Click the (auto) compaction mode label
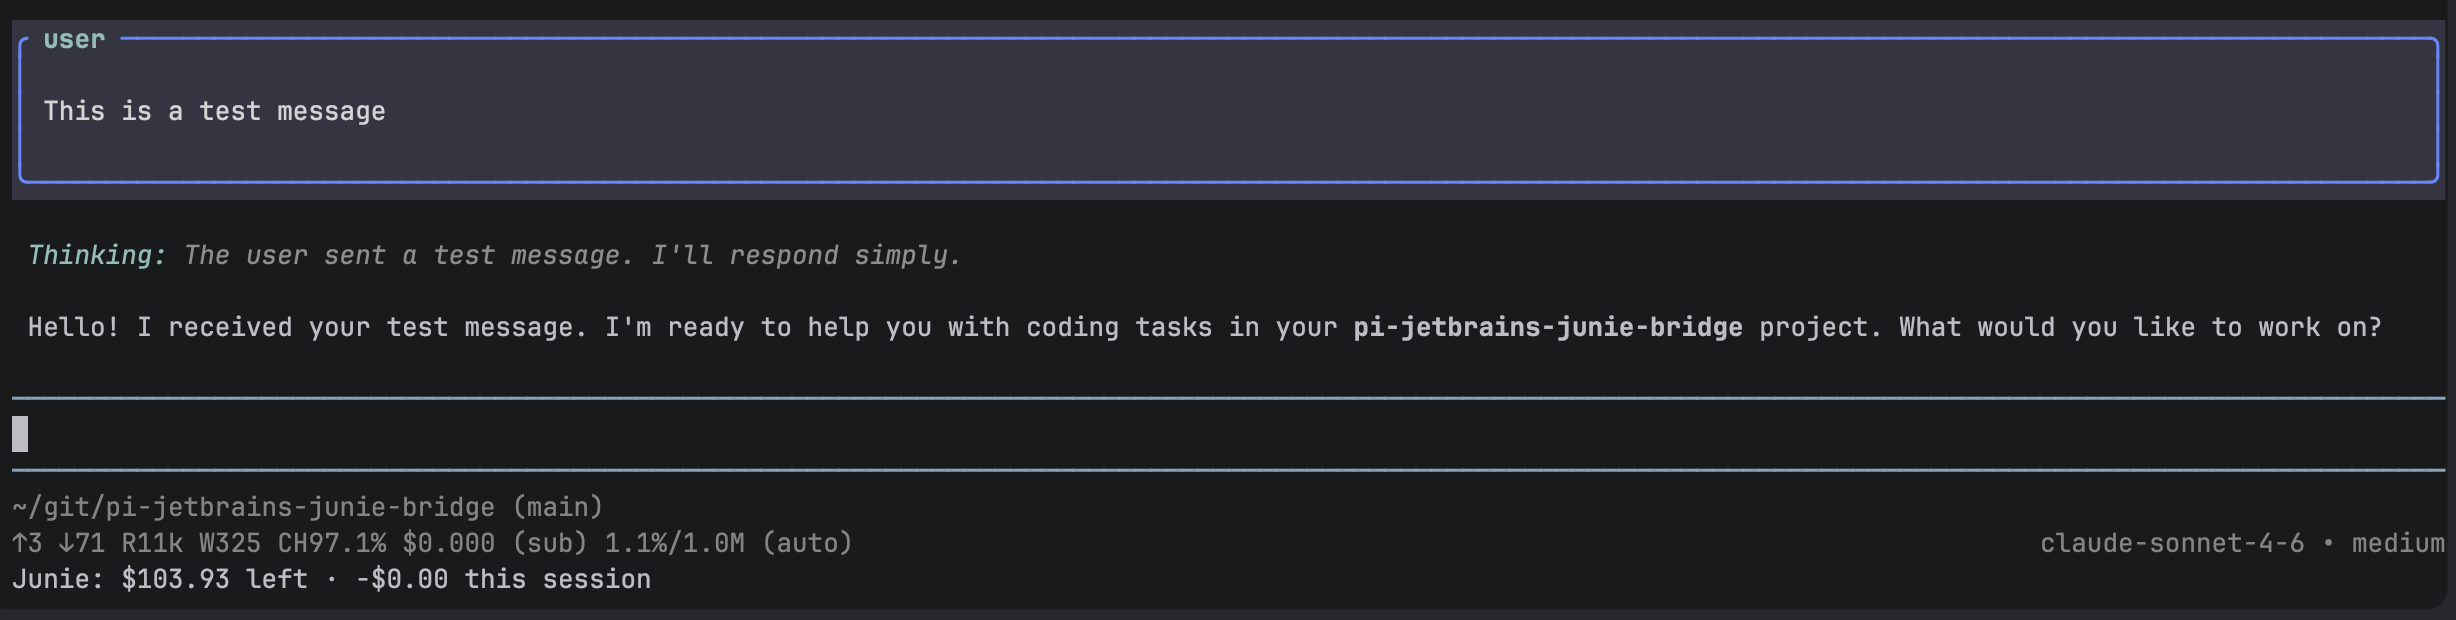The height and width of the screenshot is (620, 2456). click(807, 543)
